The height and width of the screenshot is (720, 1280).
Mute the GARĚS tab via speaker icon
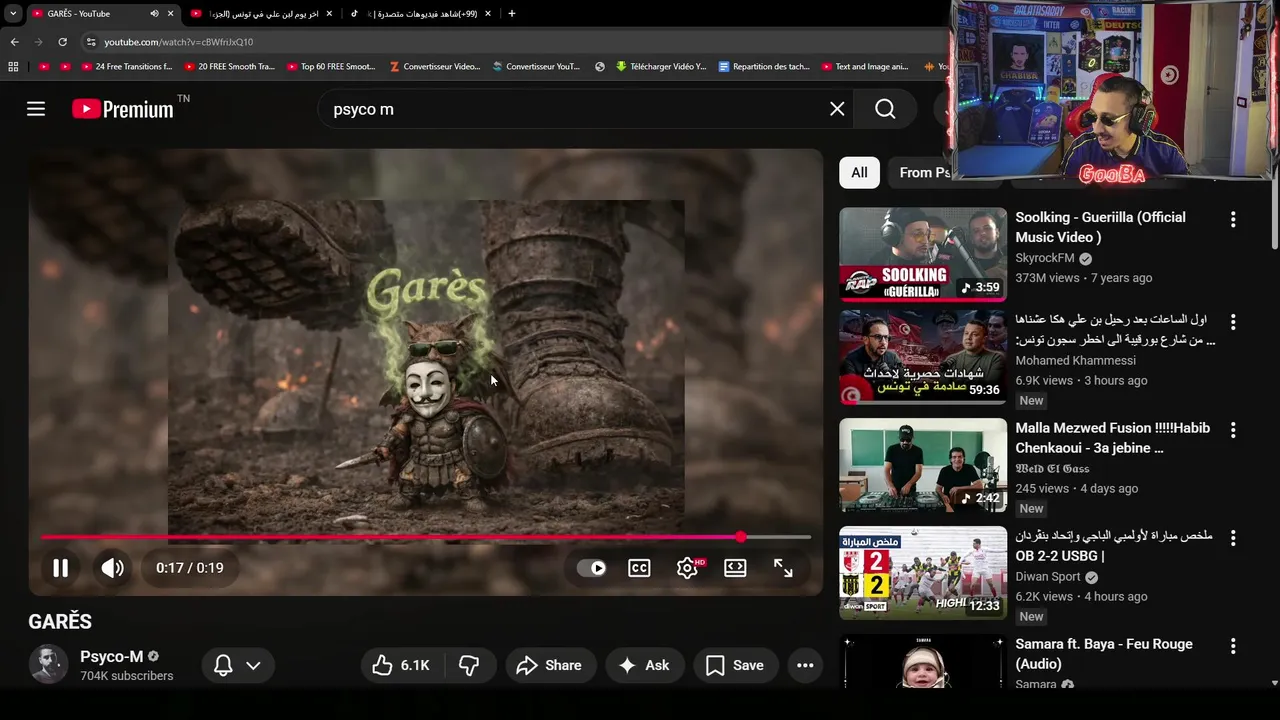154,14
